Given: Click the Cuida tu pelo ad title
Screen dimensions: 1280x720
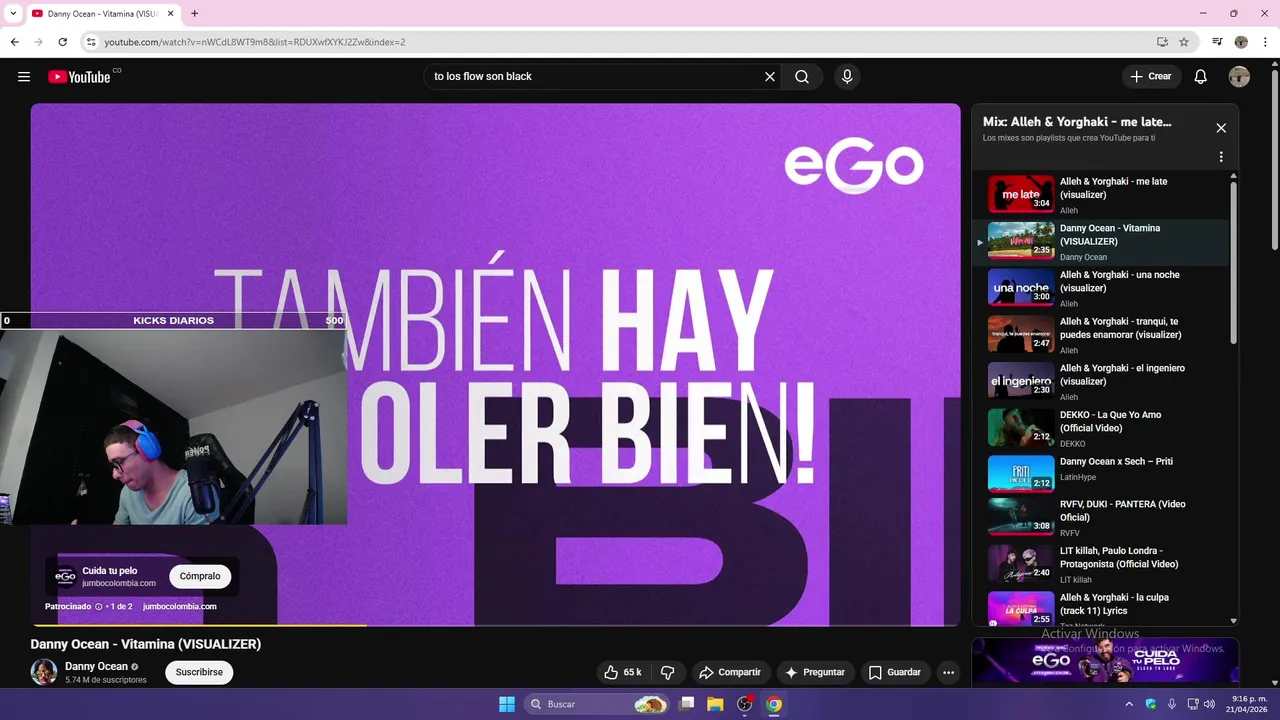Looking at the screenshot, I should 110,571.
